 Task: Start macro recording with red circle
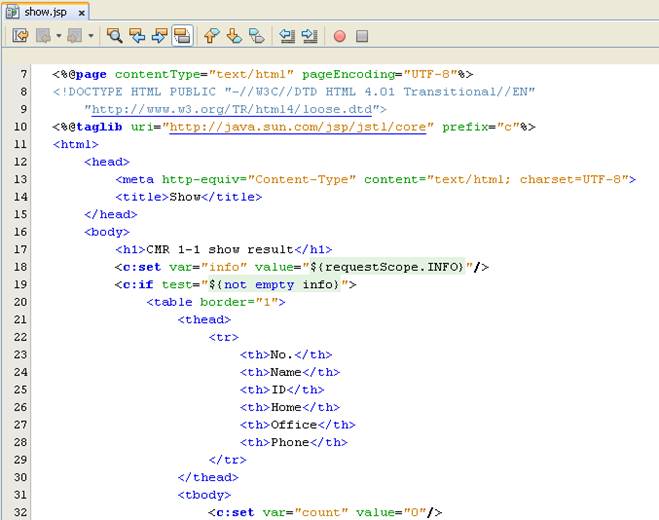(x=340, y=36)
